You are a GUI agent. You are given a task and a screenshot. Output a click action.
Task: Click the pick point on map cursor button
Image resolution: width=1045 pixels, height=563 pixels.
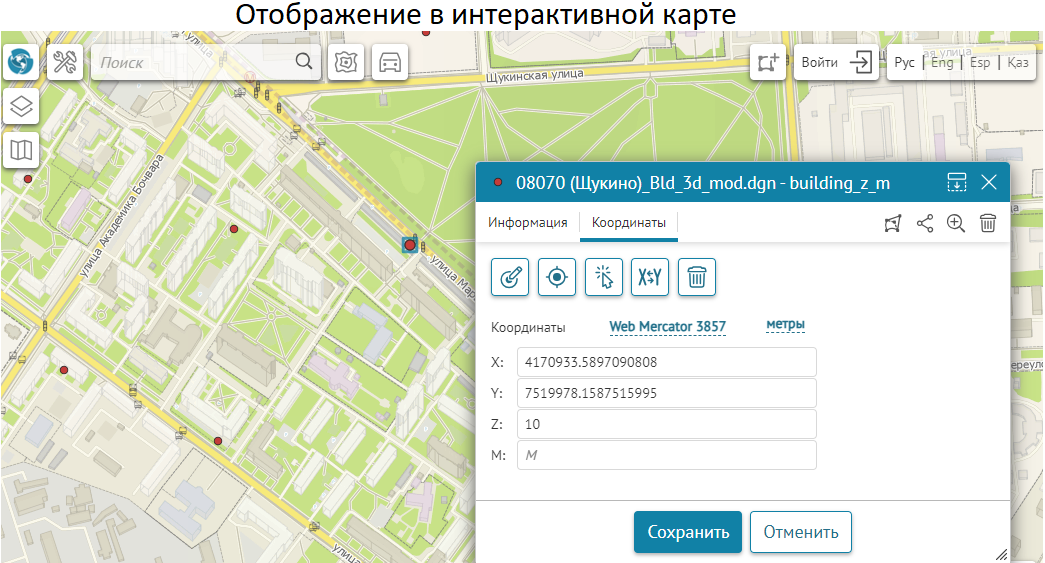(x=603, y=277)
